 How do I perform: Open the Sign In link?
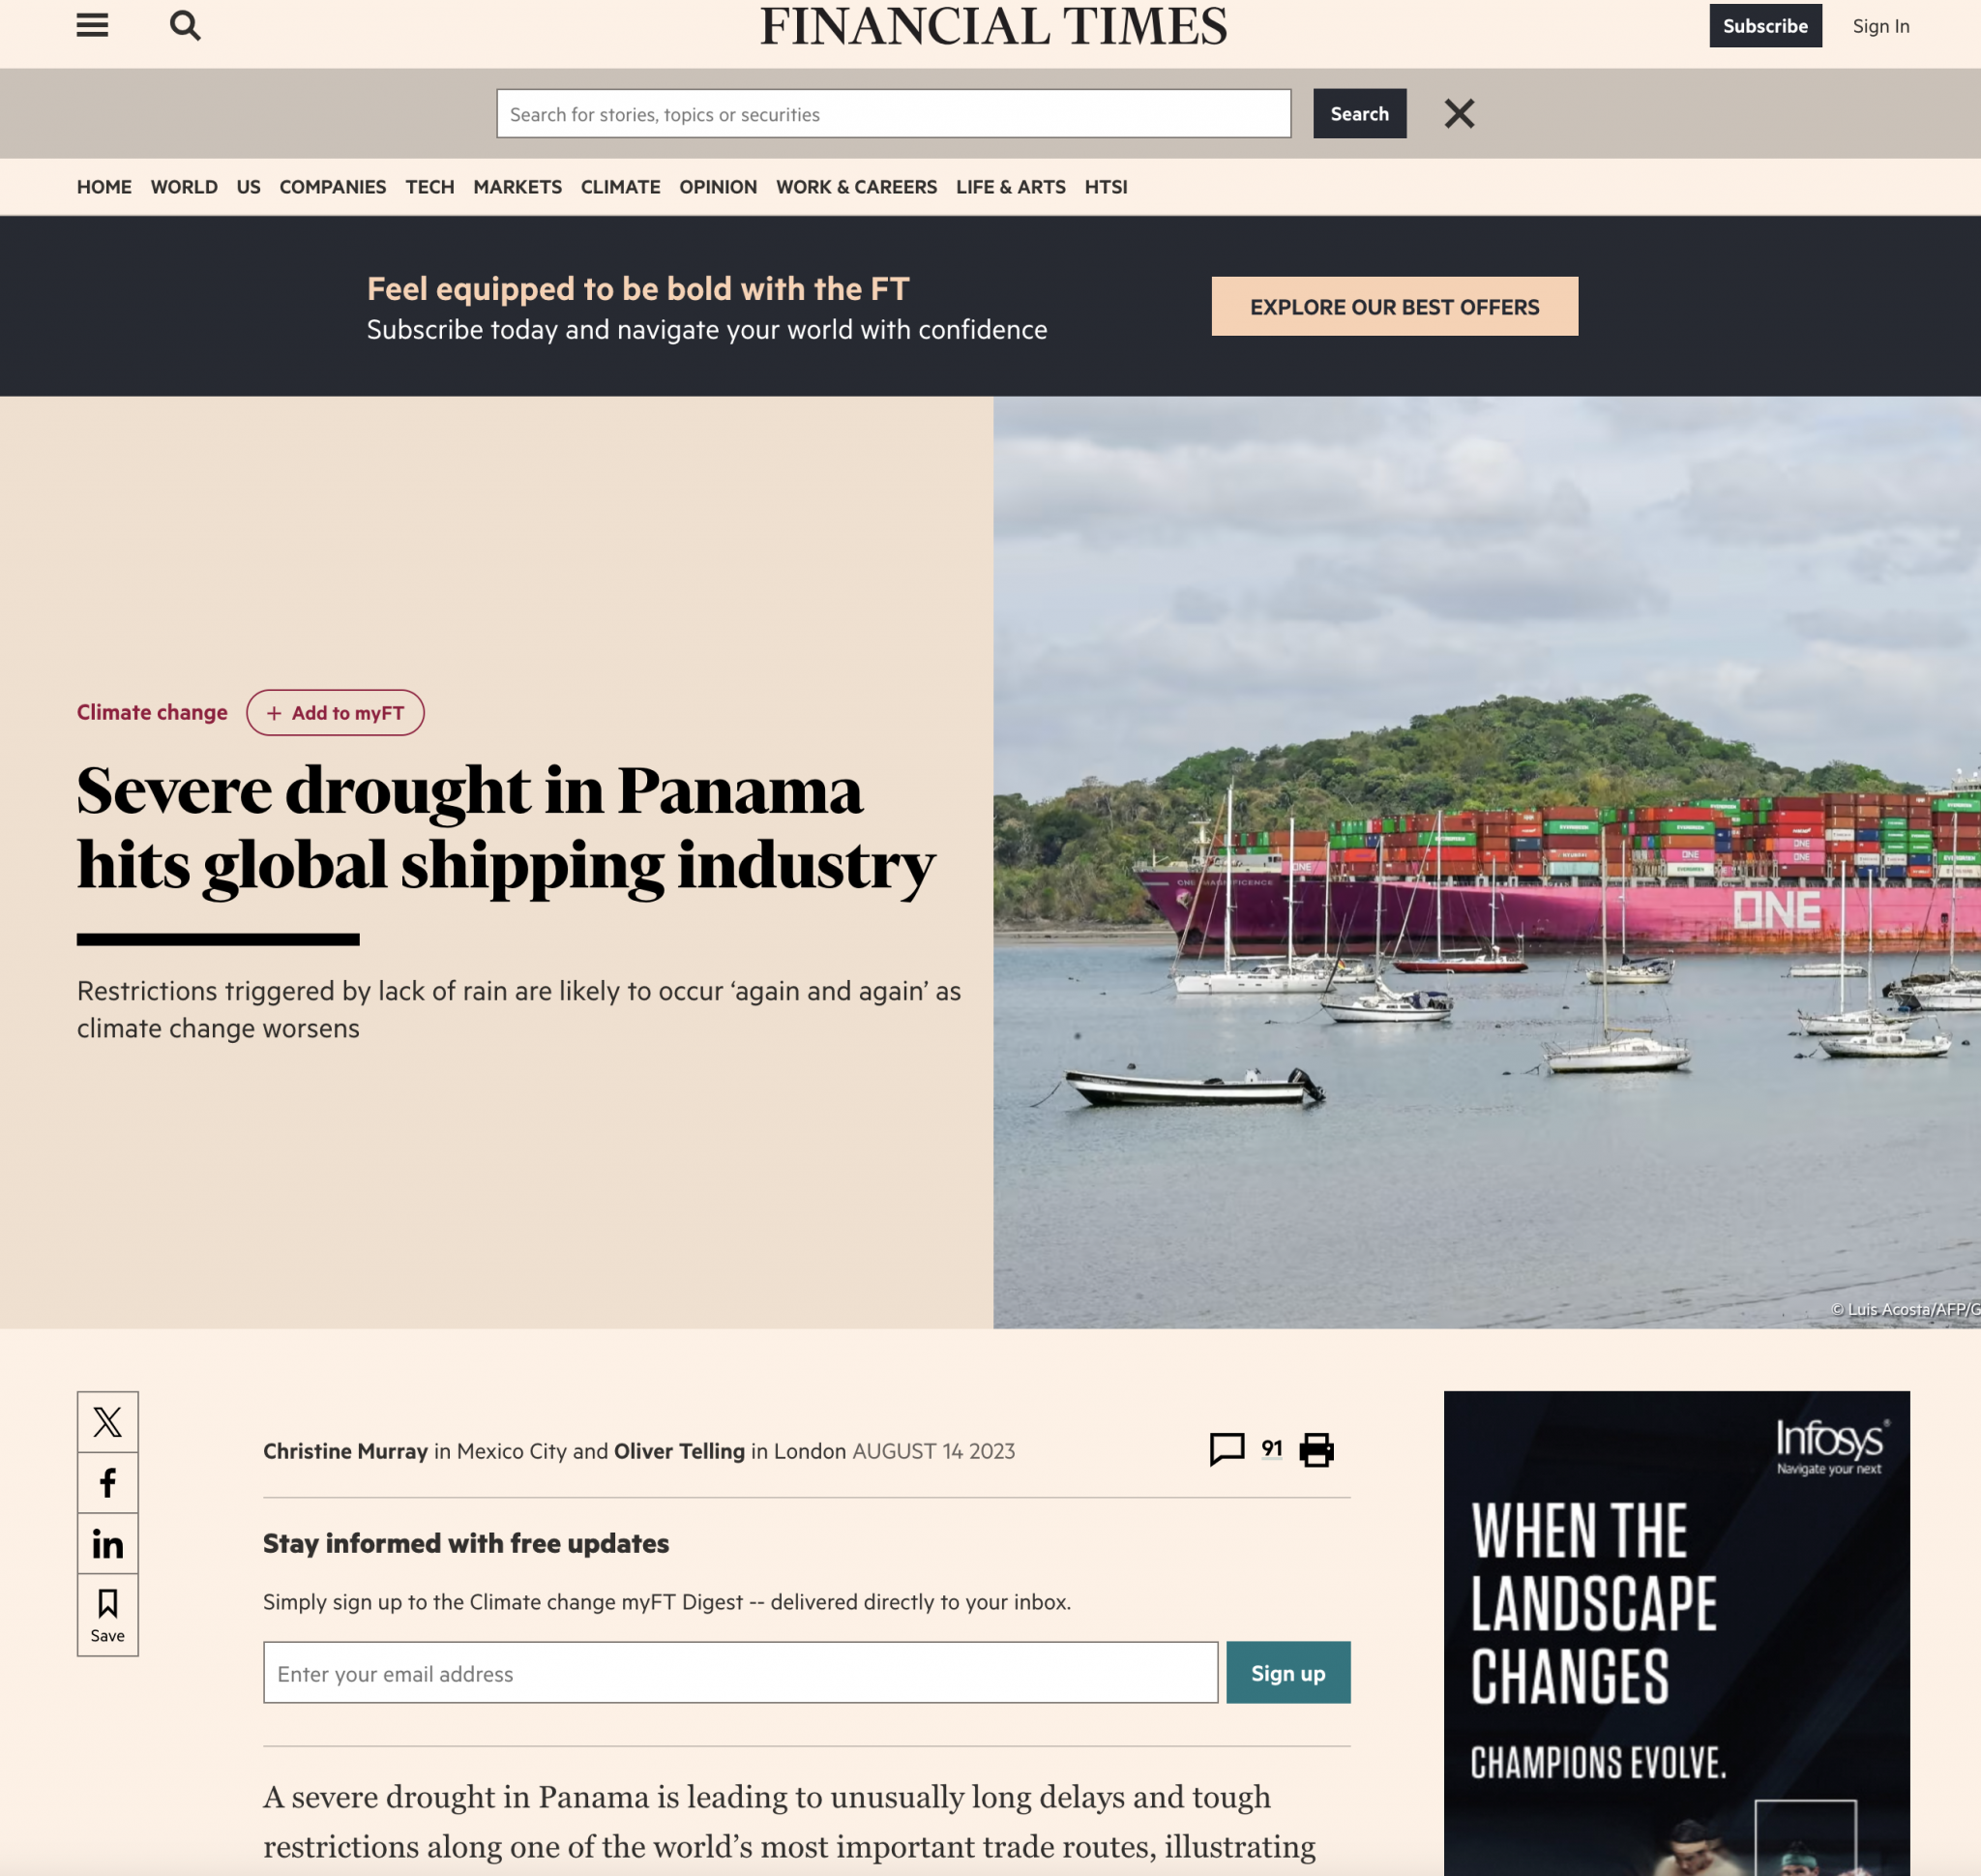pos(1880,26)
